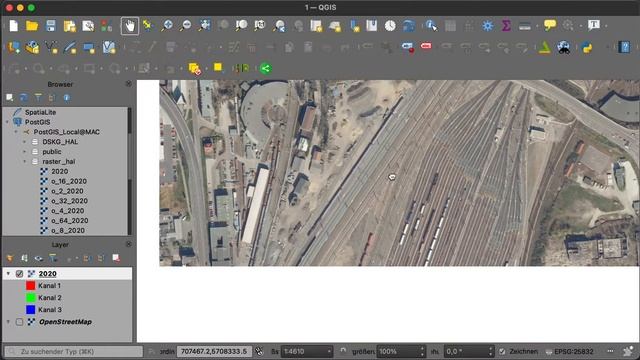Expand the public schema
Screen dimensions: 640x360
(24, 151)
